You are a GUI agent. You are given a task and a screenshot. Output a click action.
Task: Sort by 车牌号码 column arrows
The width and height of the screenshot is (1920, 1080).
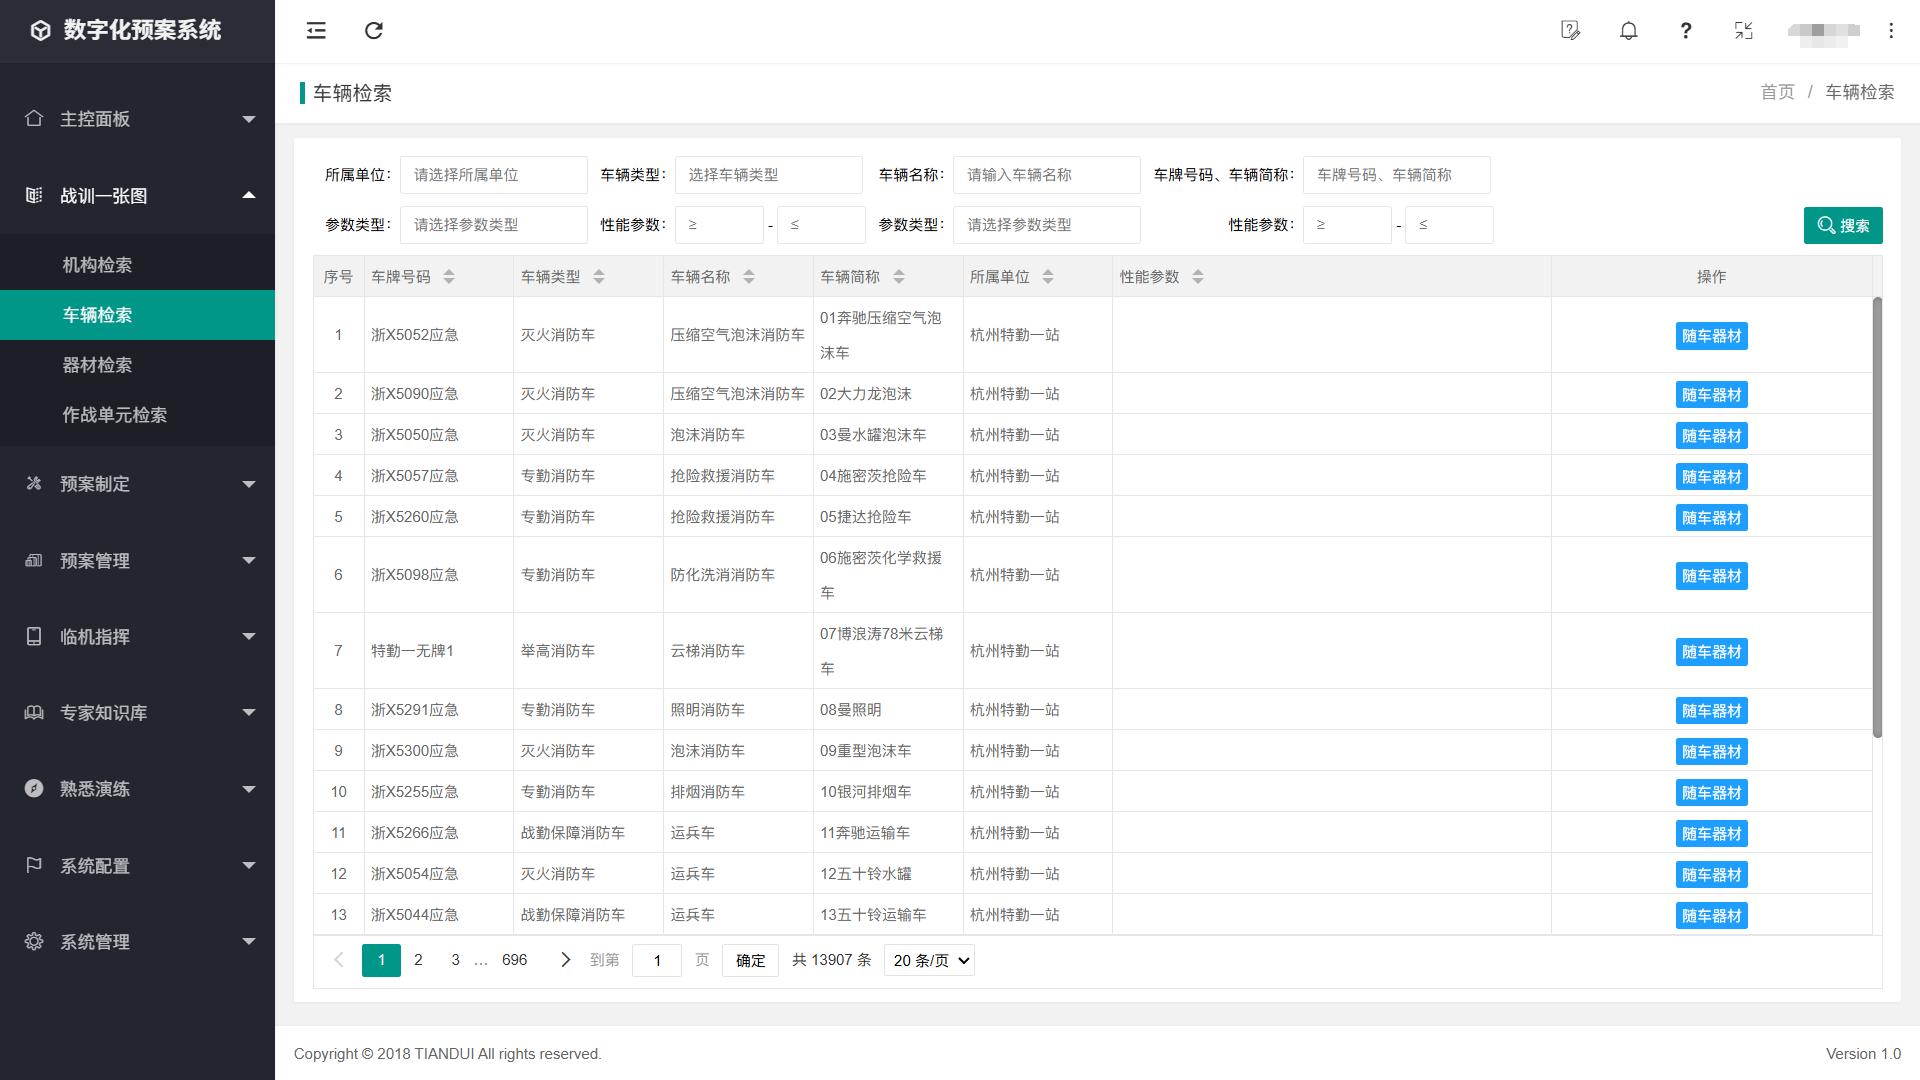coord(449,277)
